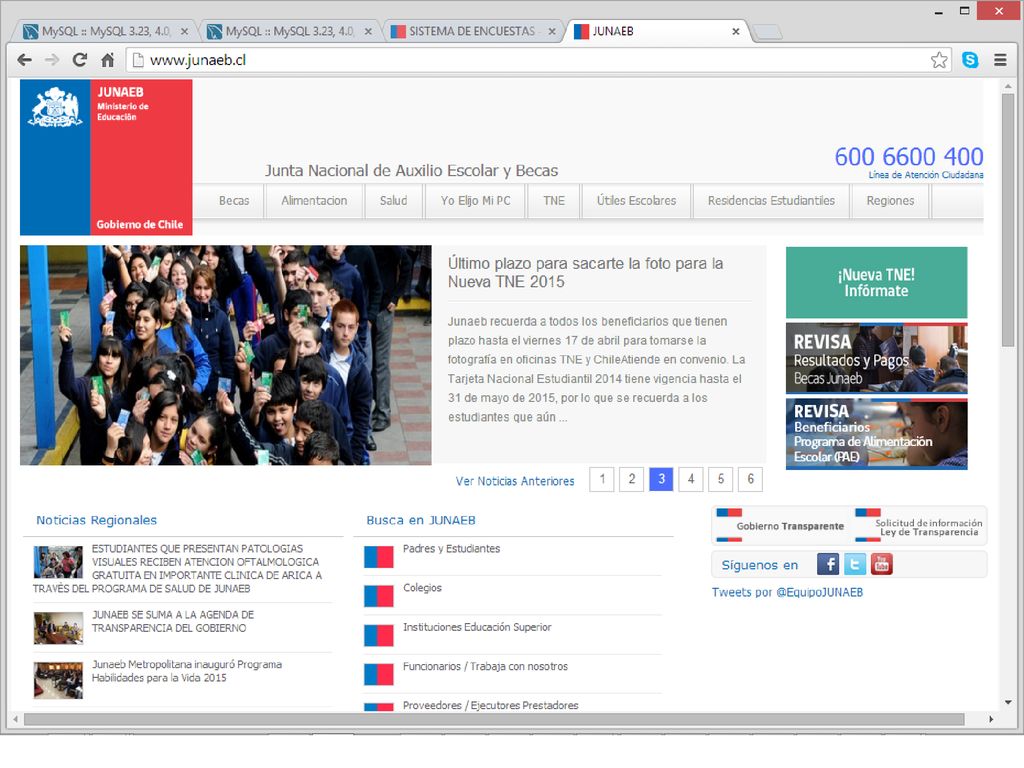The height and width of the screenshot is (768, 1024).
Task: Open JUNAEB's Facebook page icon
Action: 827,564
